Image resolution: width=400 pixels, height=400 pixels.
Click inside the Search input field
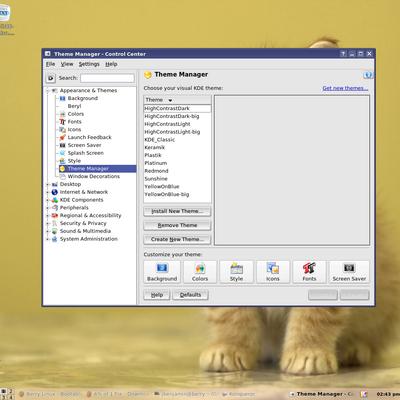[x=107, y=78]
